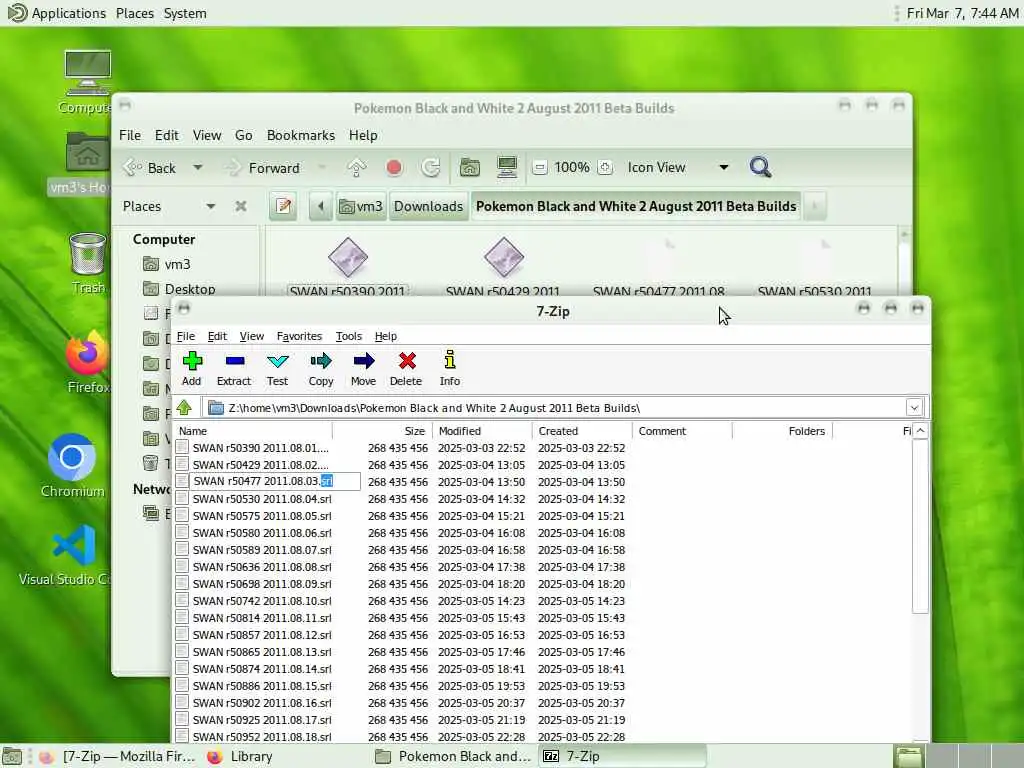
Task: Click the 7-Zip scroll up arrow
Action: (920, 431)
